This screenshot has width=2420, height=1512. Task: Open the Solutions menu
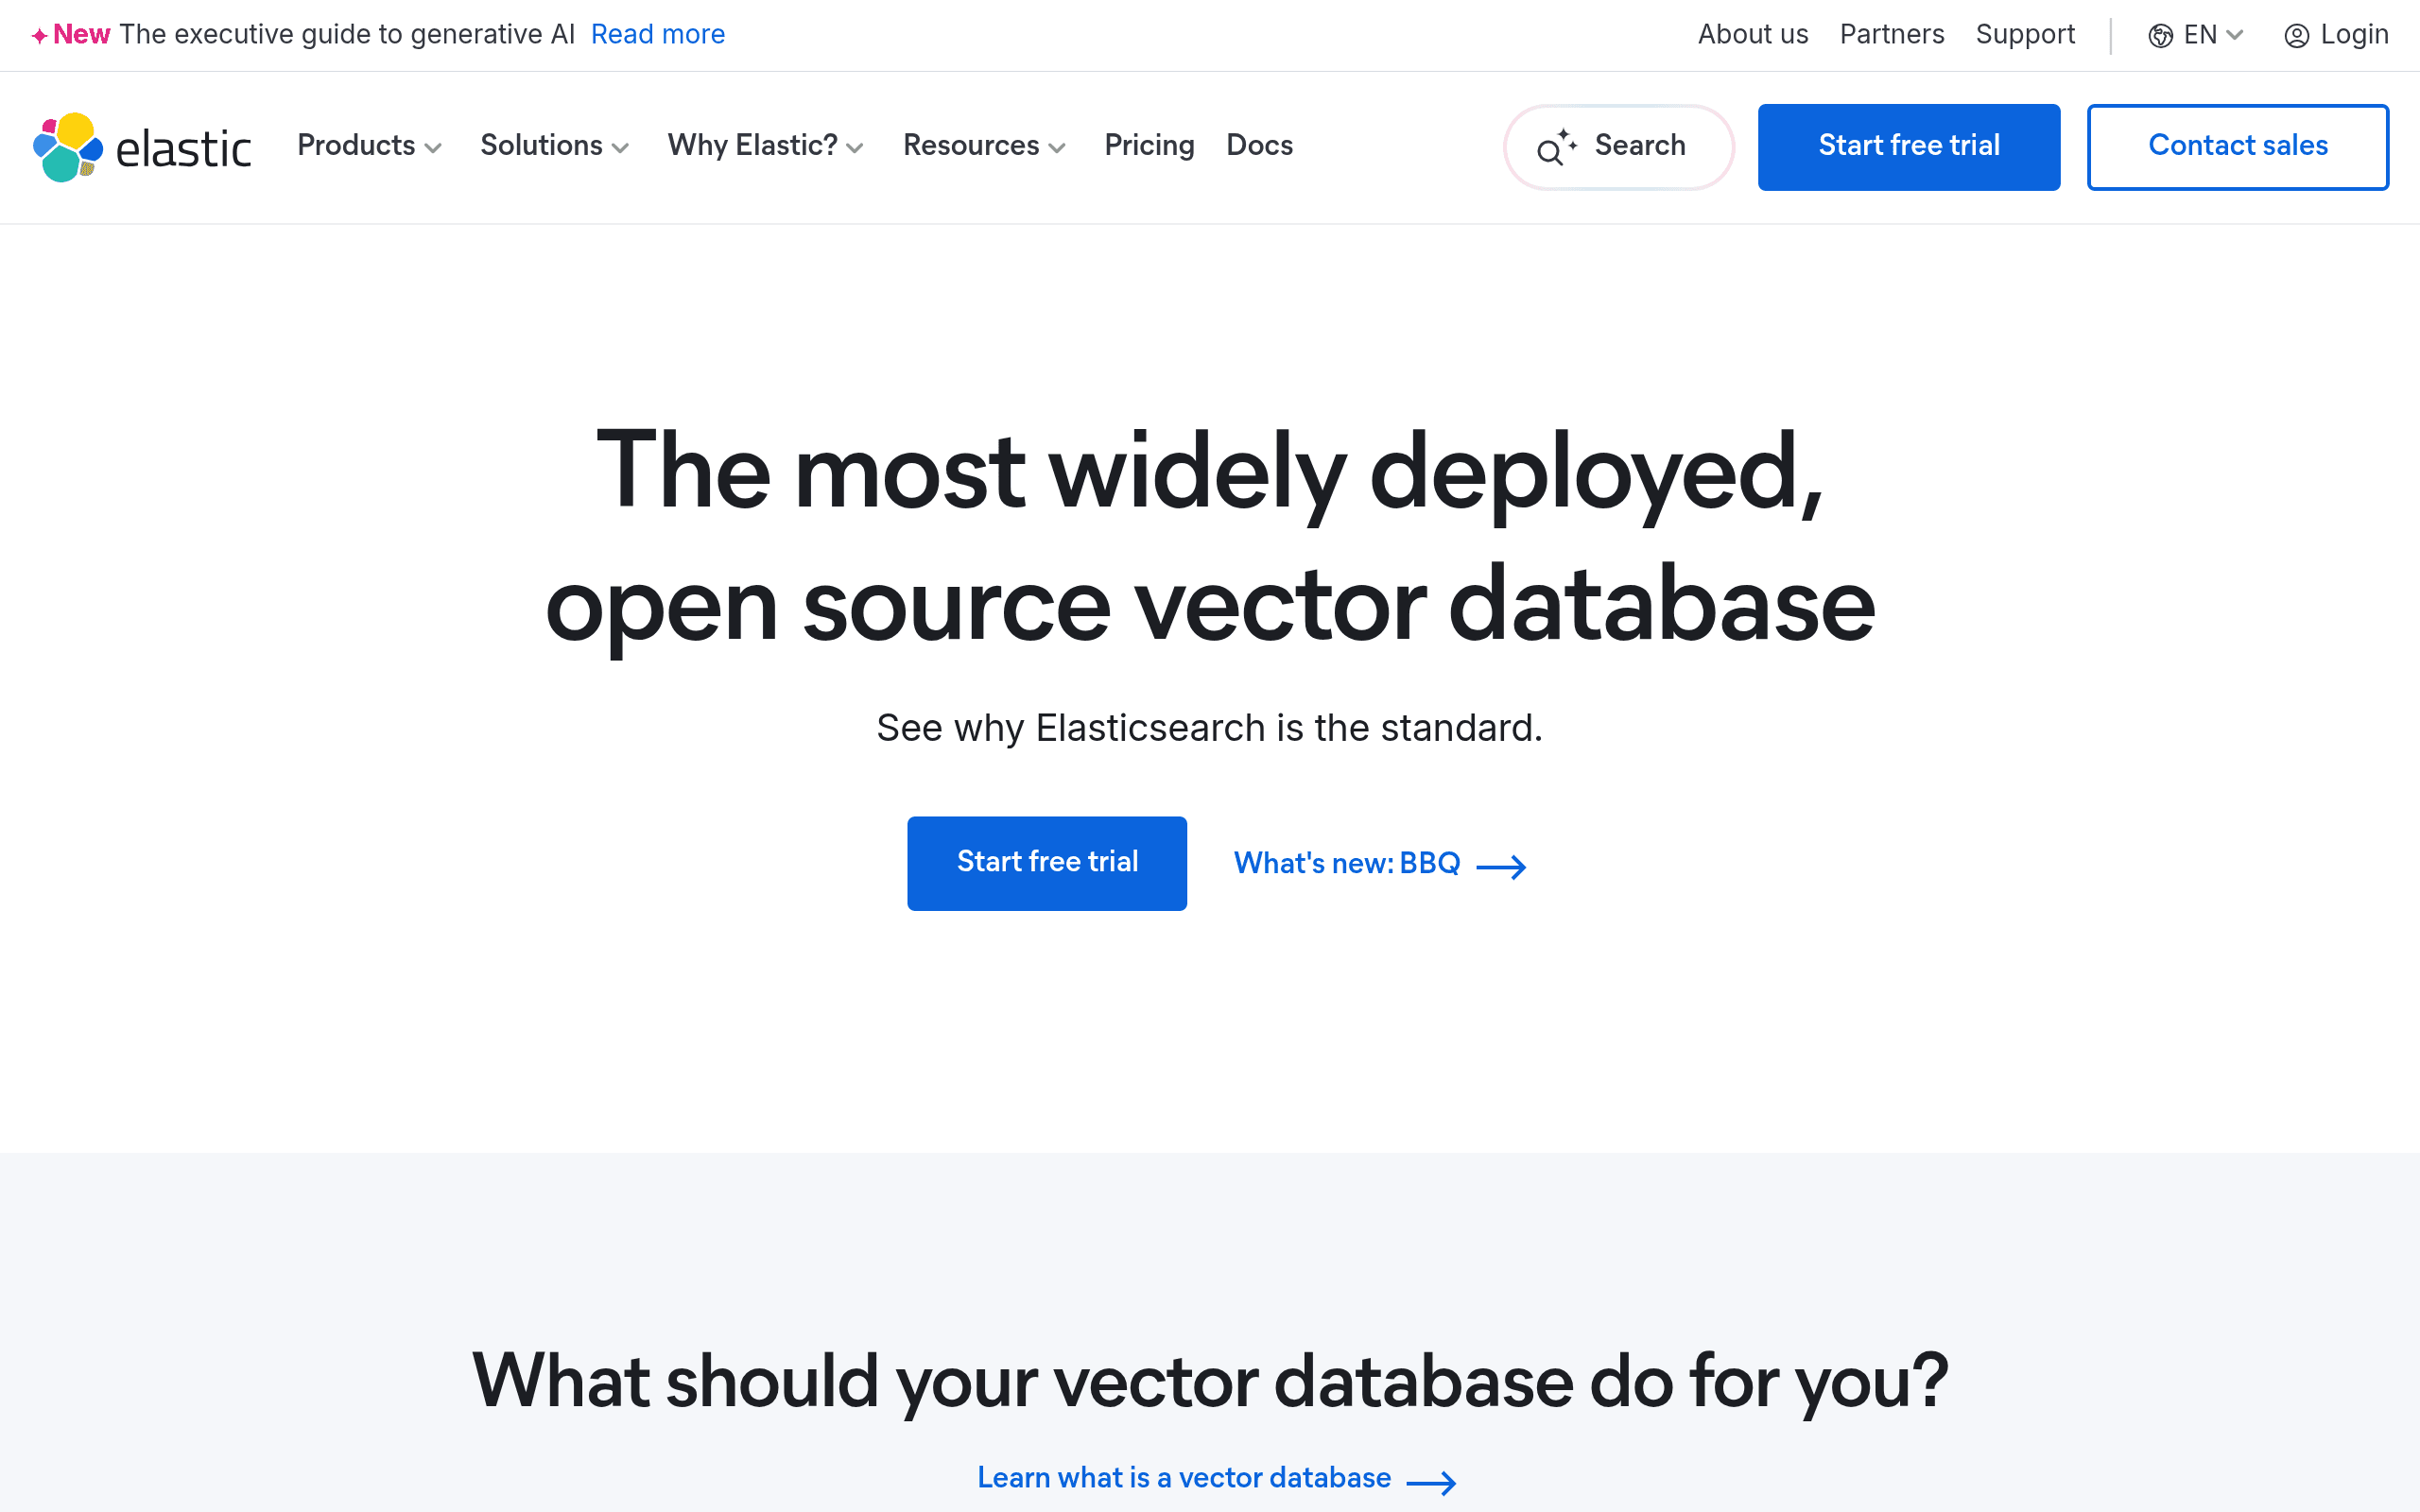pos(554,146)
